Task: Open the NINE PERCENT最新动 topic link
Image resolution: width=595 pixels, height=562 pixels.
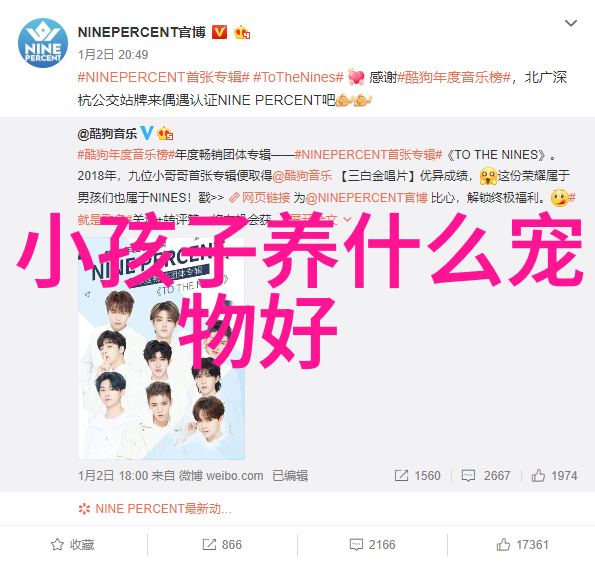Action: point(155,508)
